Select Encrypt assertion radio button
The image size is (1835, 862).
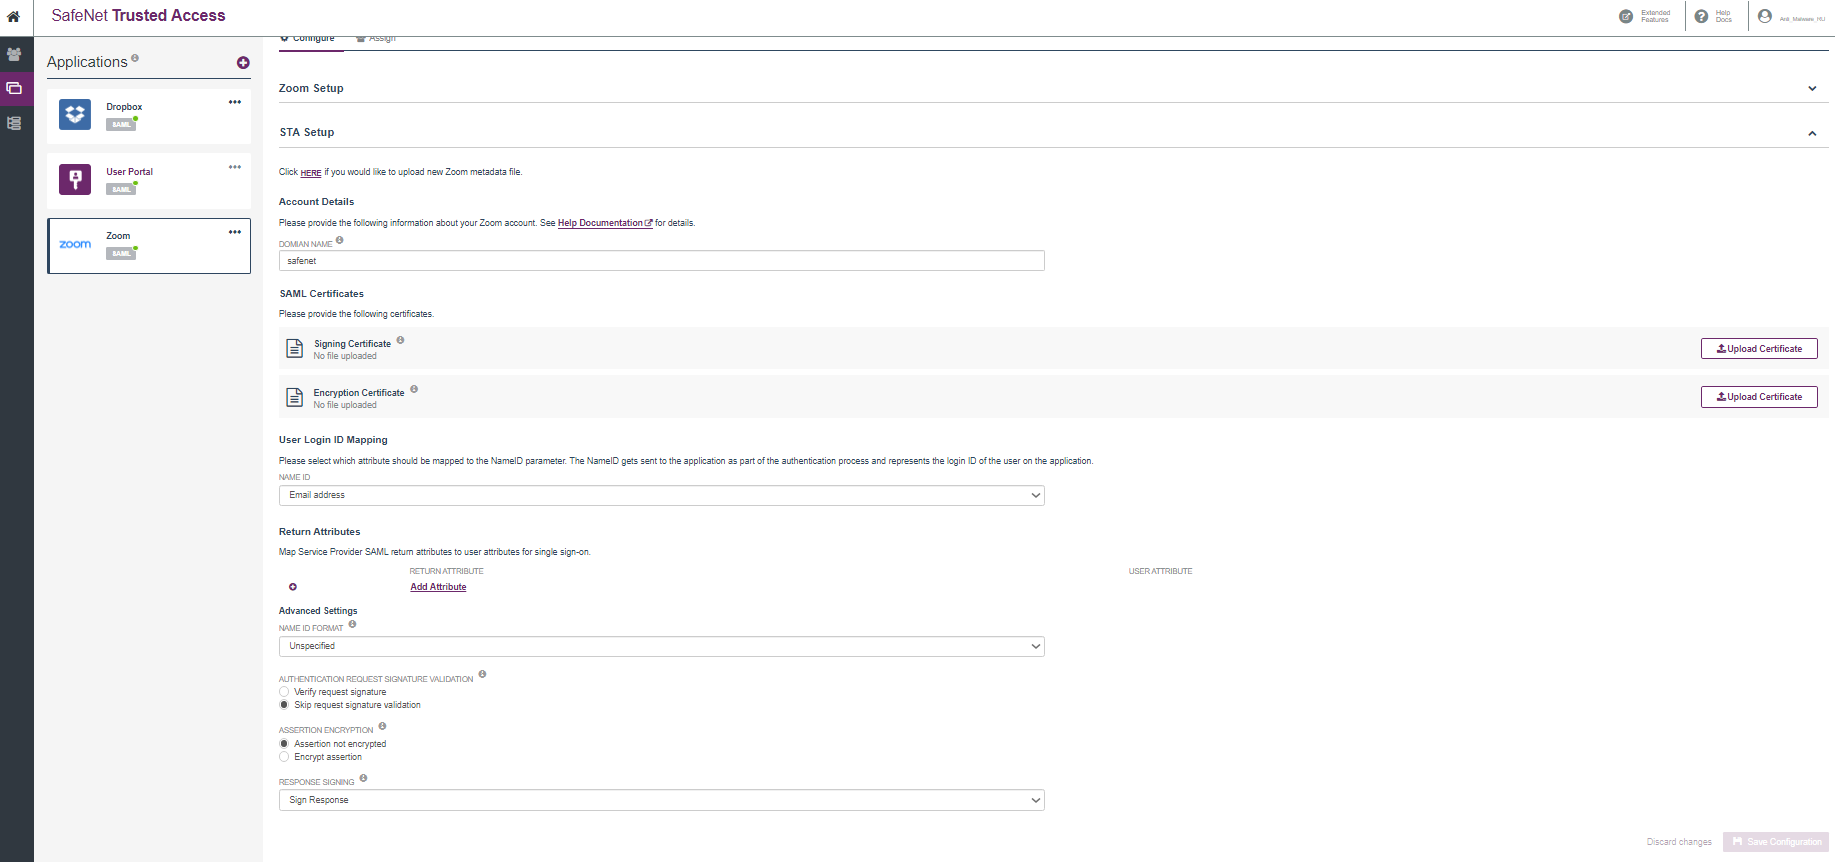[x=284, y=757]
